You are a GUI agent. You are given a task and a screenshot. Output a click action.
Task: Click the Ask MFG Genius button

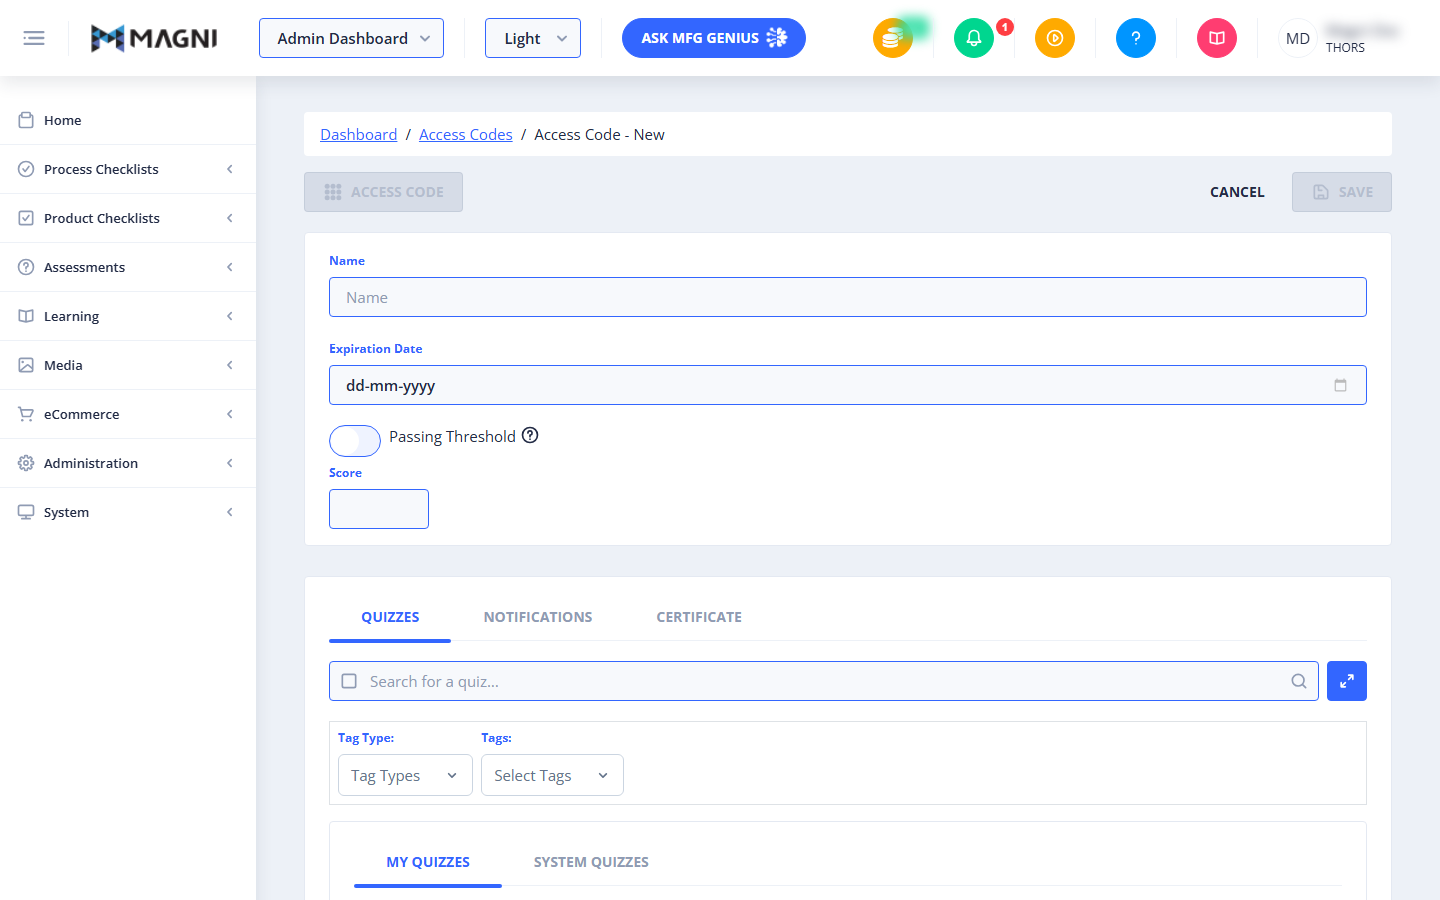714,38
